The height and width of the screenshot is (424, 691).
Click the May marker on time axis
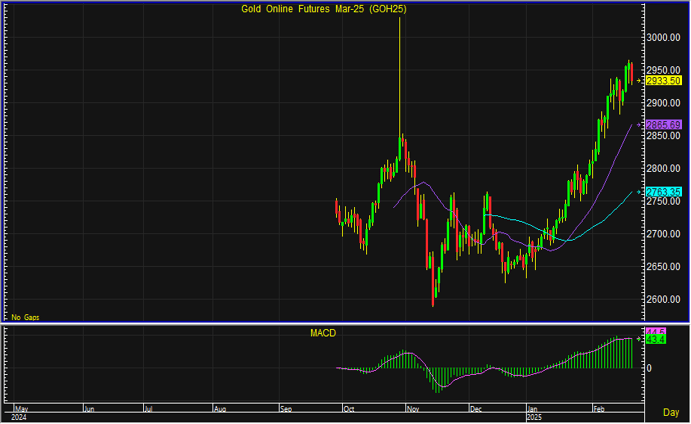20,409
